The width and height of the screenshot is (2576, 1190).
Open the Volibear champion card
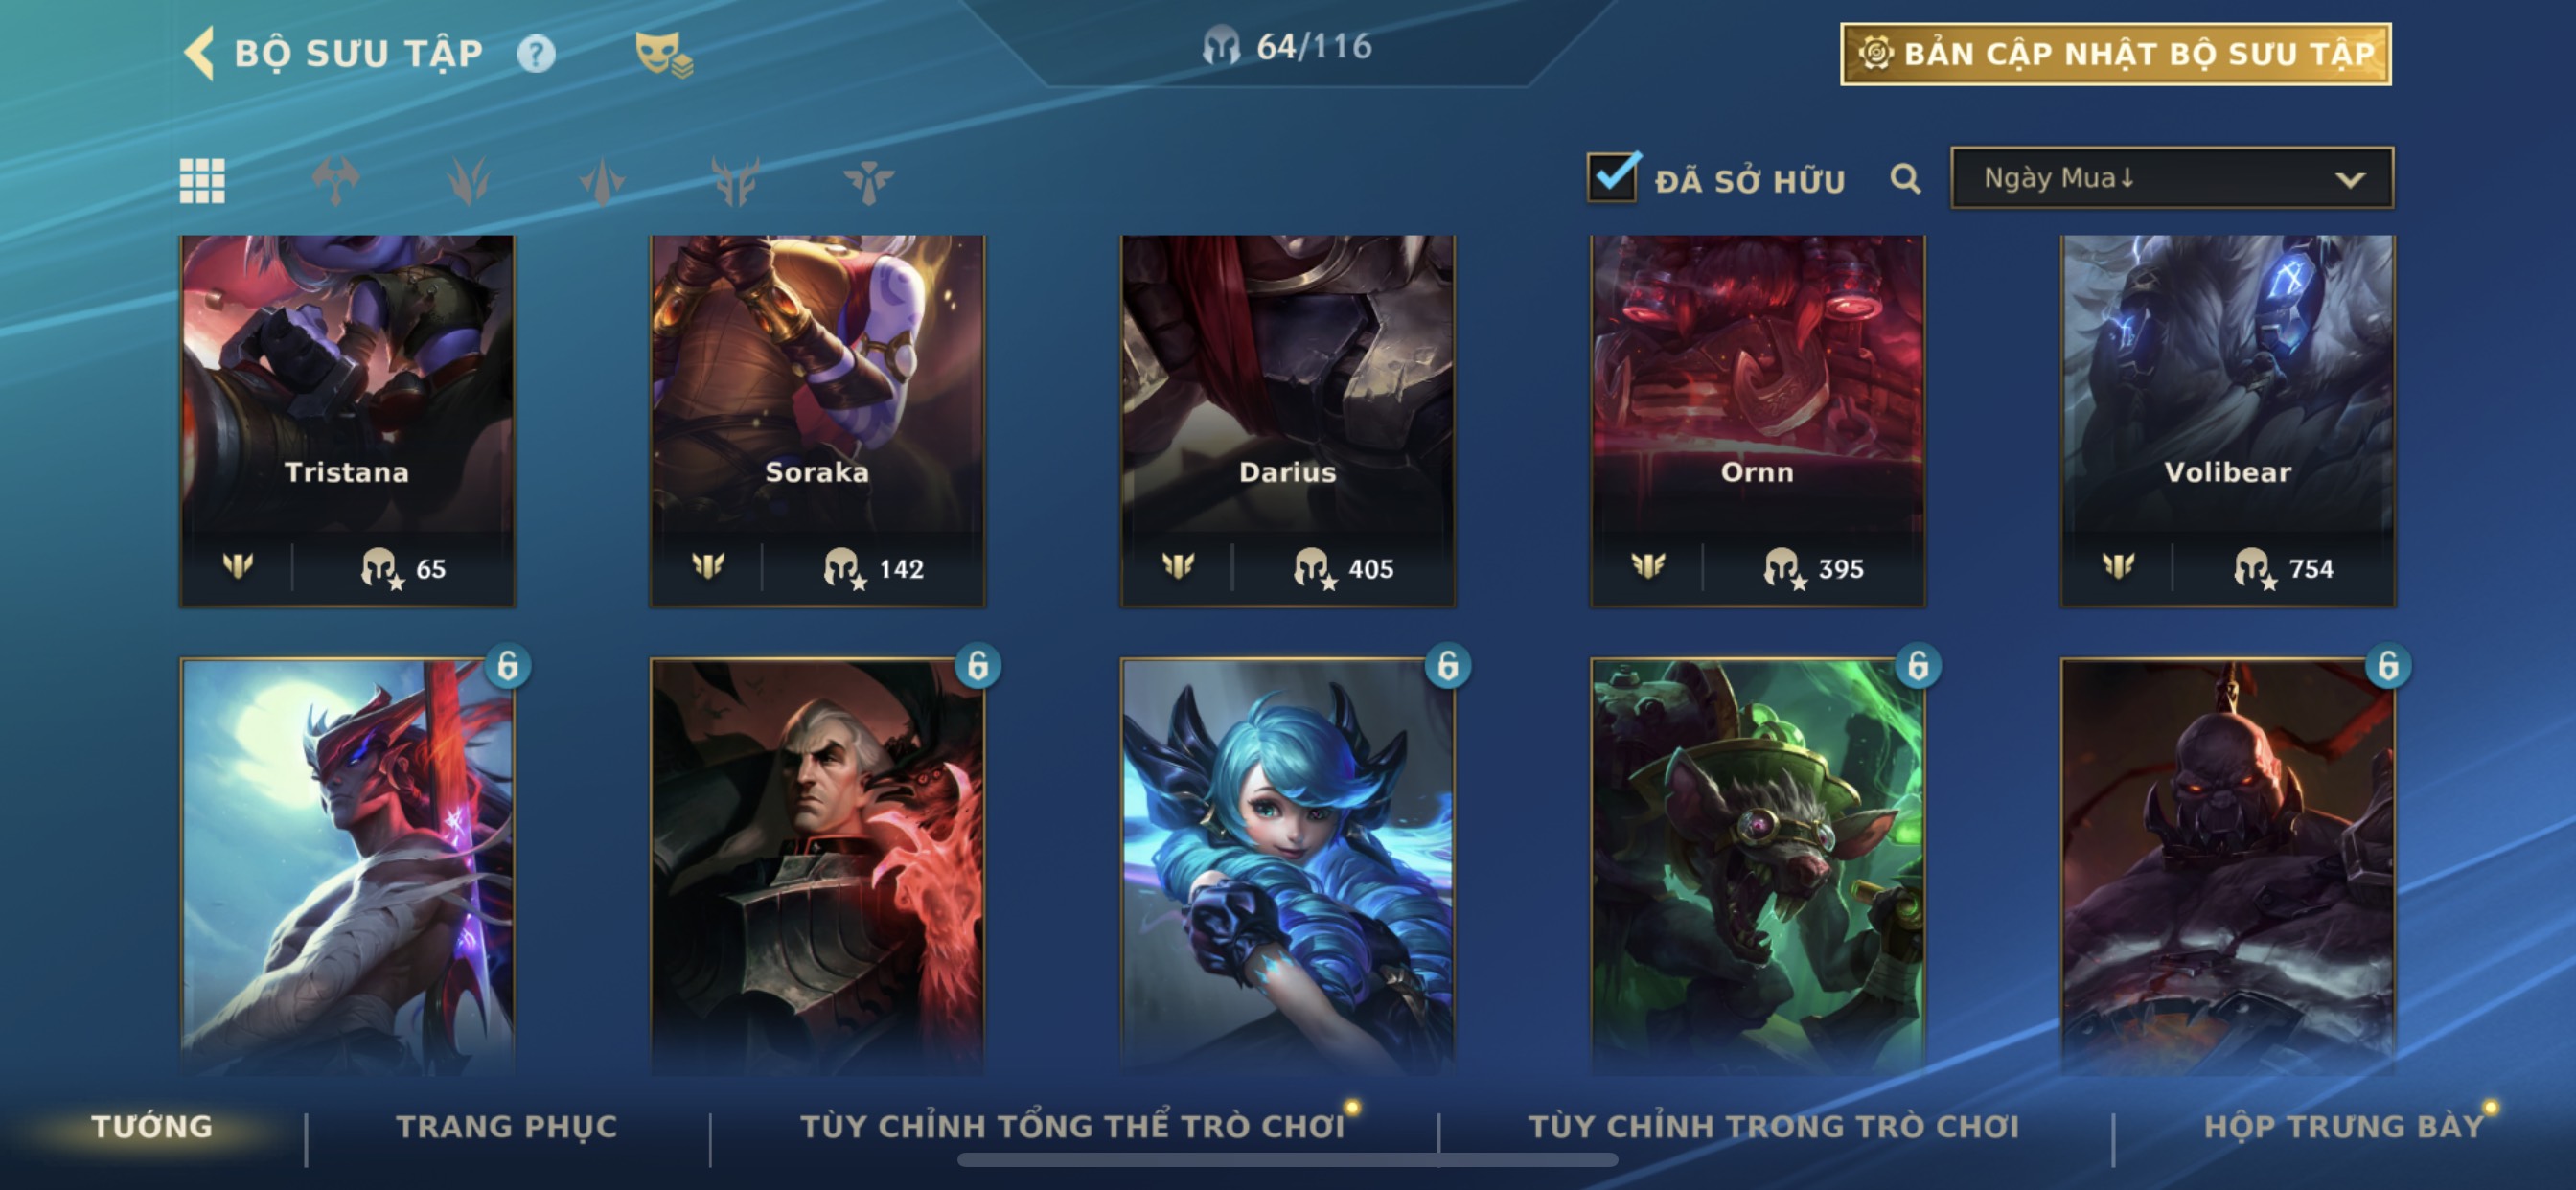[2228, 421]
